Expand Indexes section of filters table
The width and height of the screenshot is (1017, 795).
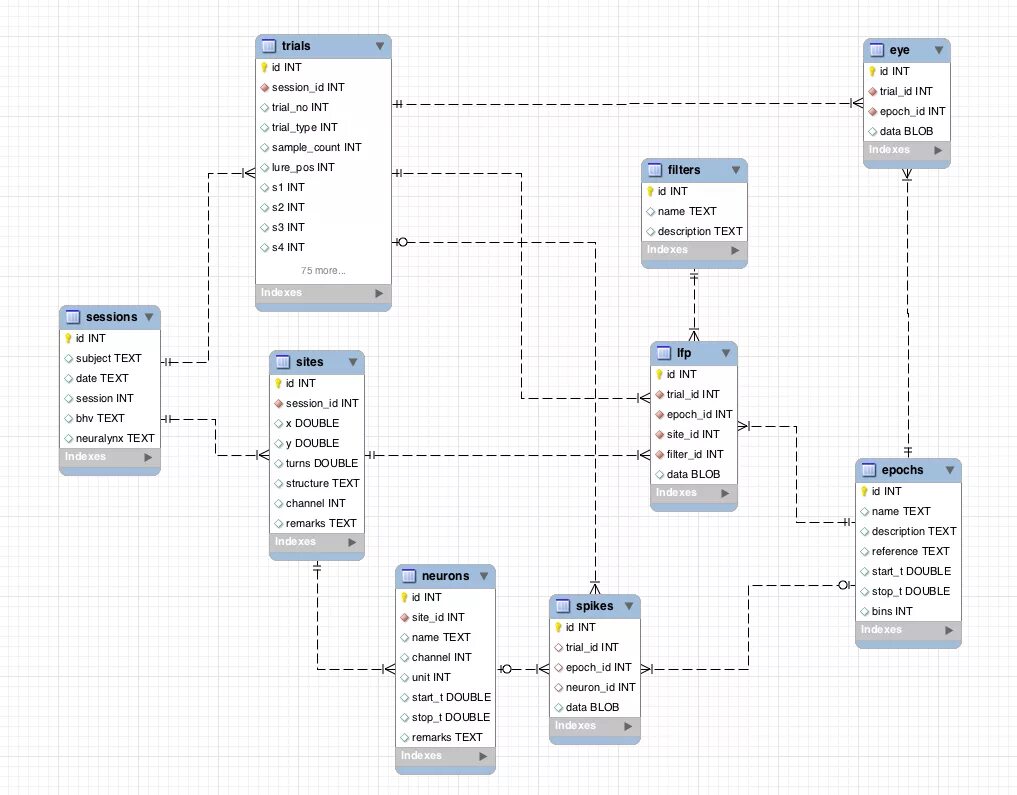coord(735,250)
